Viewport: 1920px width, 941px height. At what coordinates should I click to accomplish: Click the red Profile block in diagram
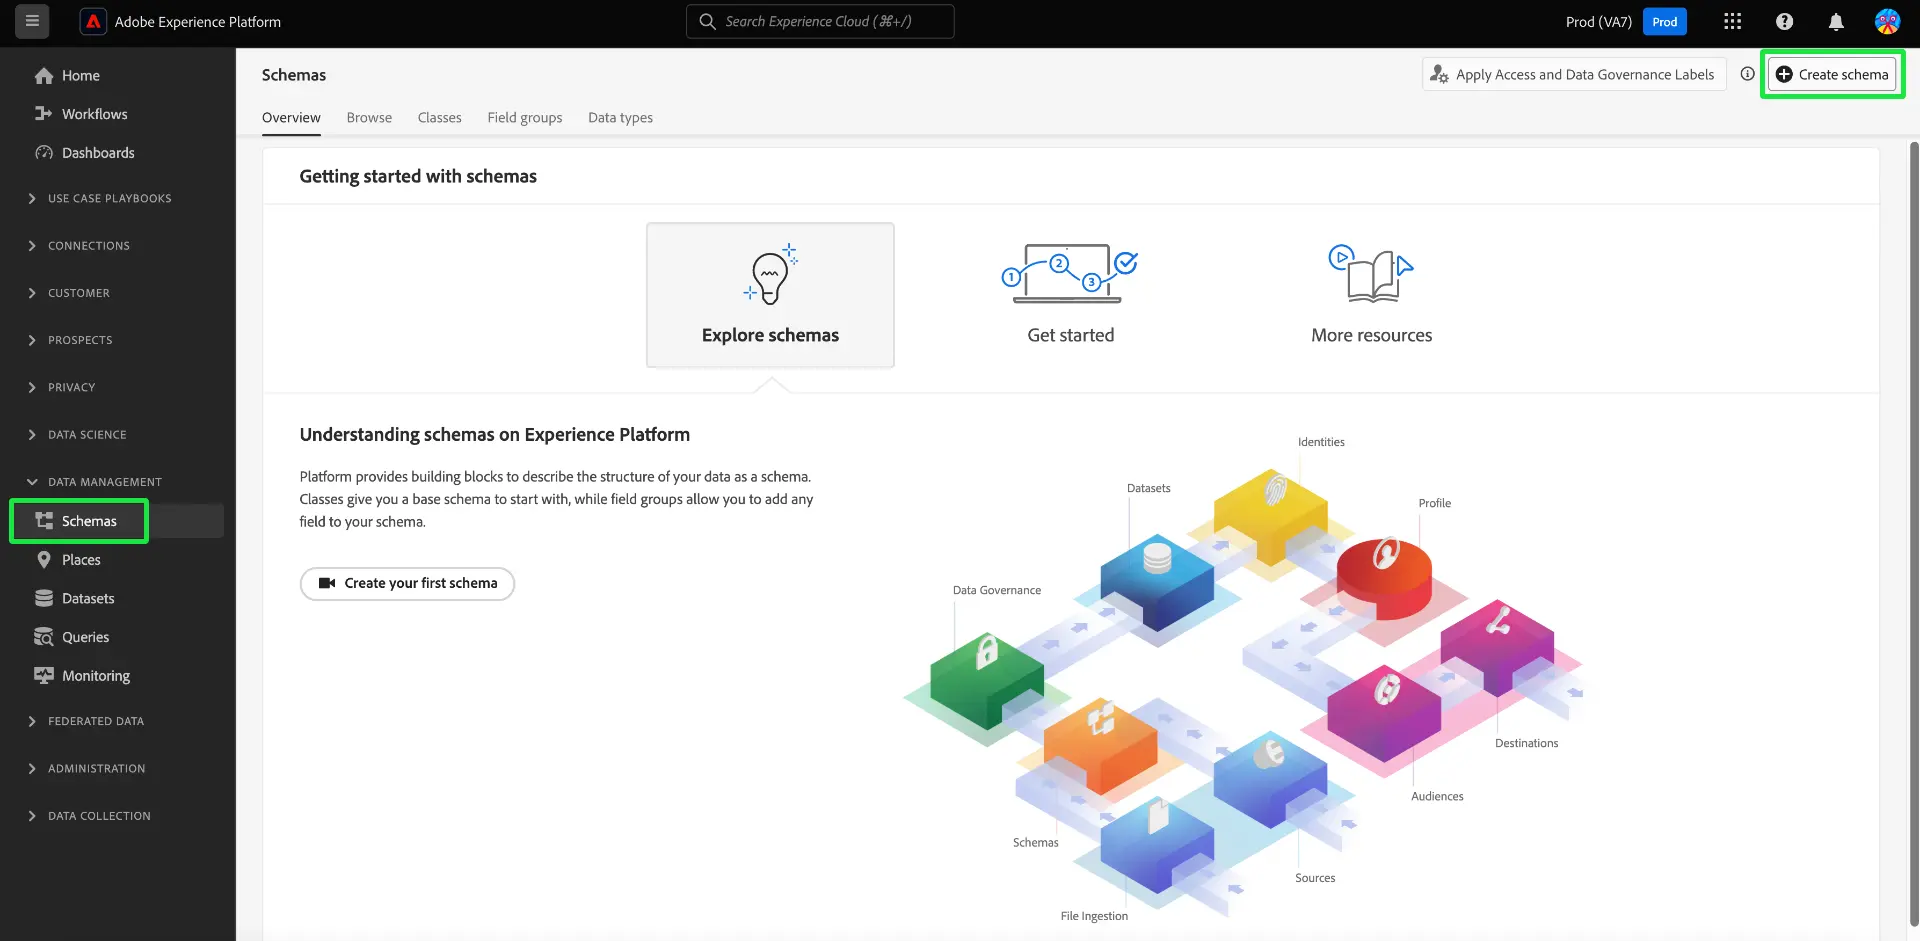pyautogui.click(x=1384, y=578)
